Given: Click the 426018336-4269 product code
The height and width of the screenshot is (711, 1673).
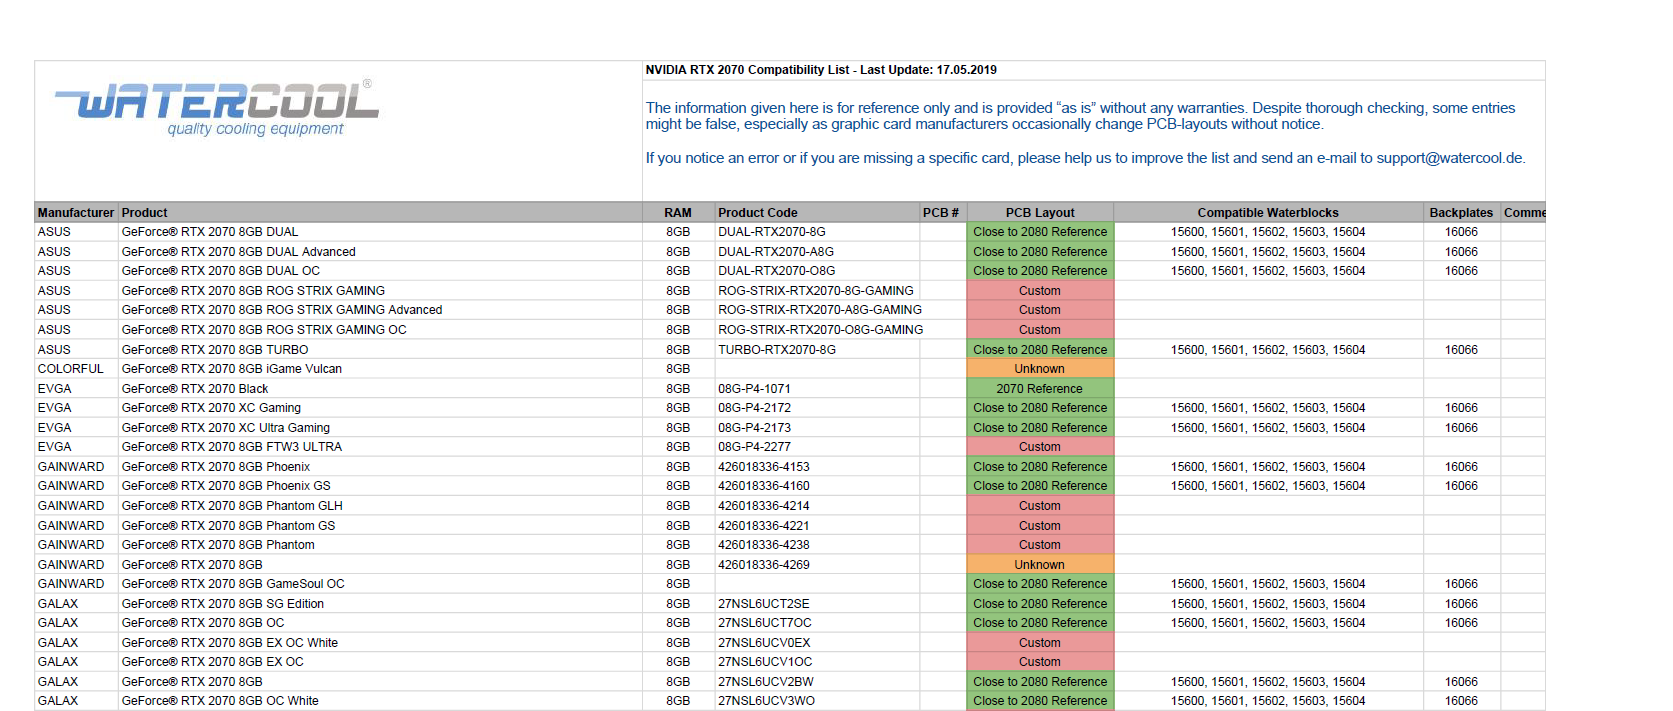Looking at the screenshot, I should (764, 565).
